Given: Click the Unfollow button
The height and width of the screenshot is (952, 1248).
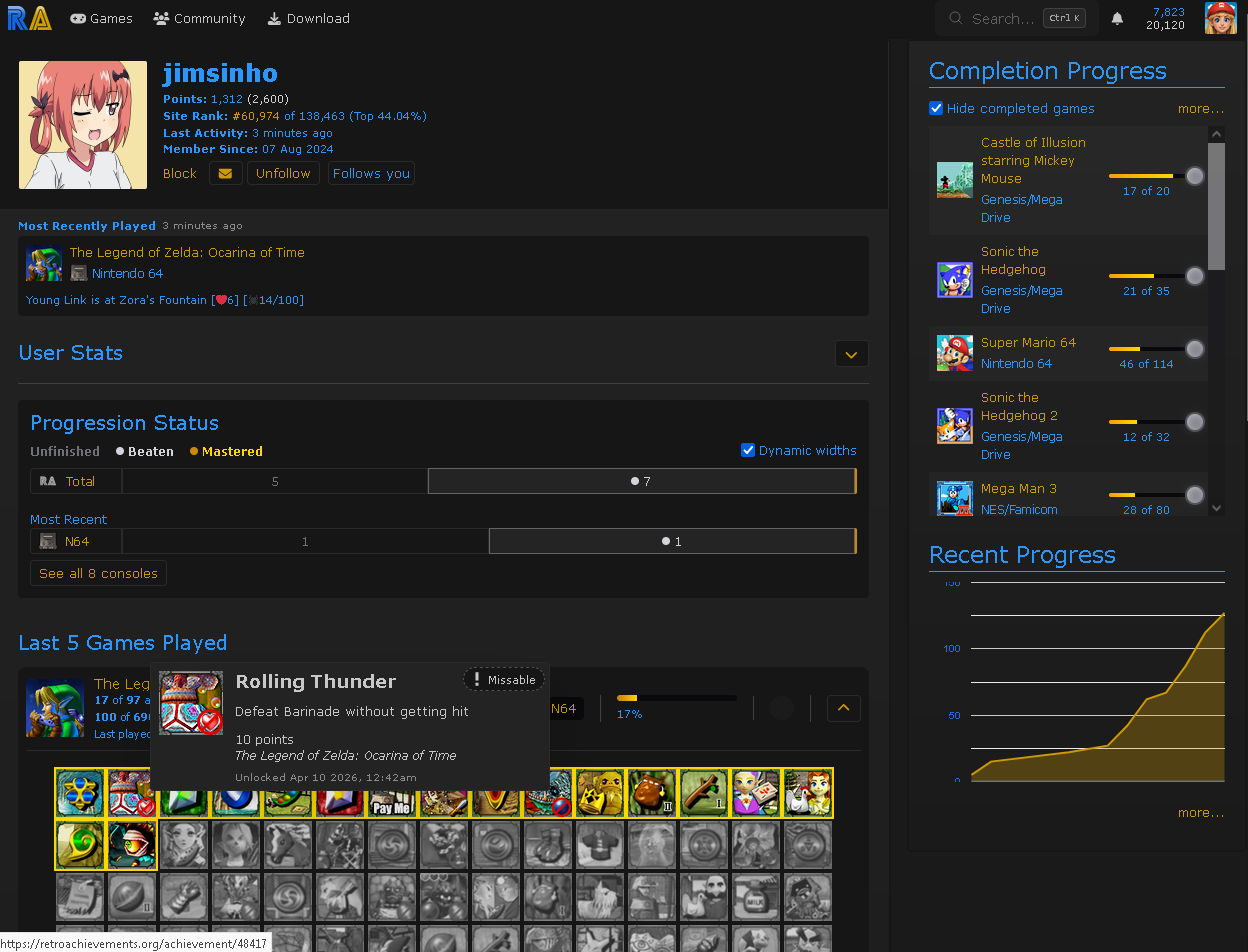Looking at the screenshot, I should click(x=283, y=173).
